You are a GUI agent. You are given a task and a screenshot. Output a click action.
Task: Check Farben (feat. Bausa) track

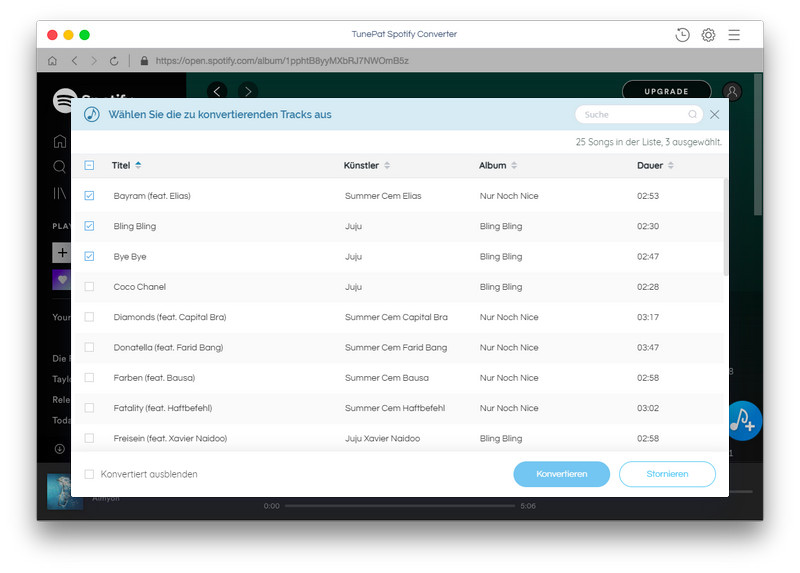[x=89, y=378]
